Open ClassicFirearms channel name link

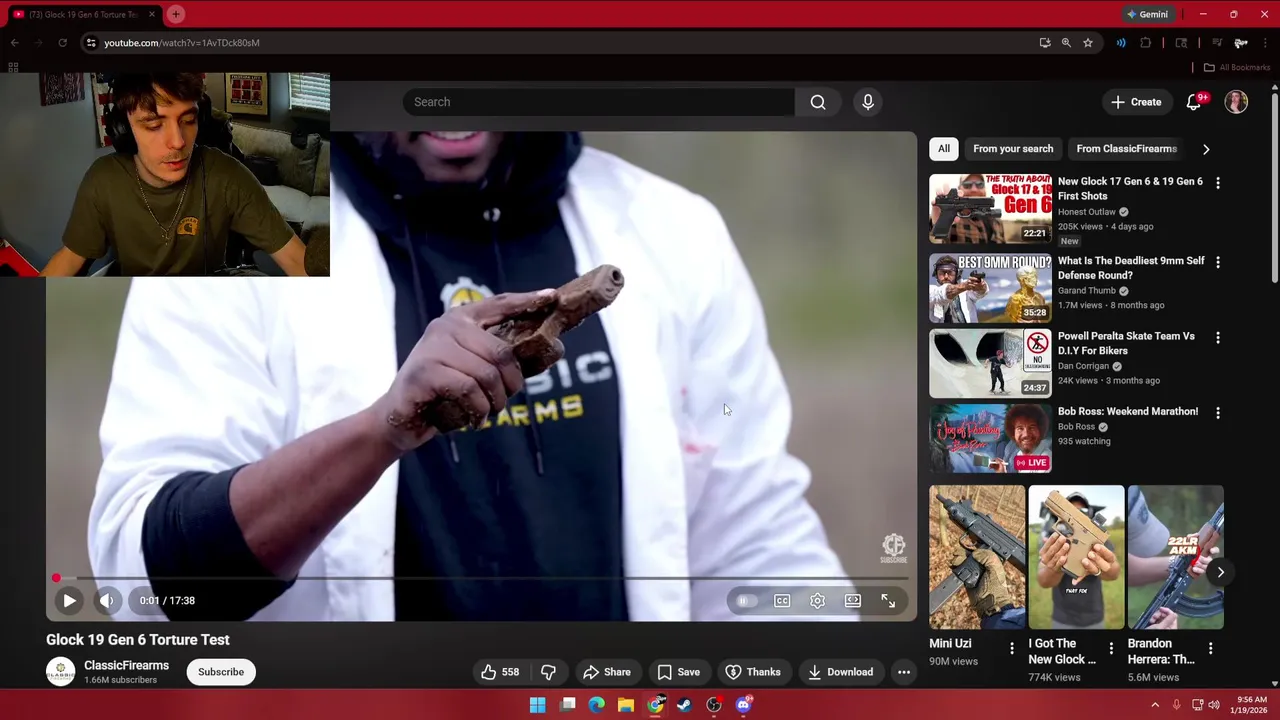126,666
